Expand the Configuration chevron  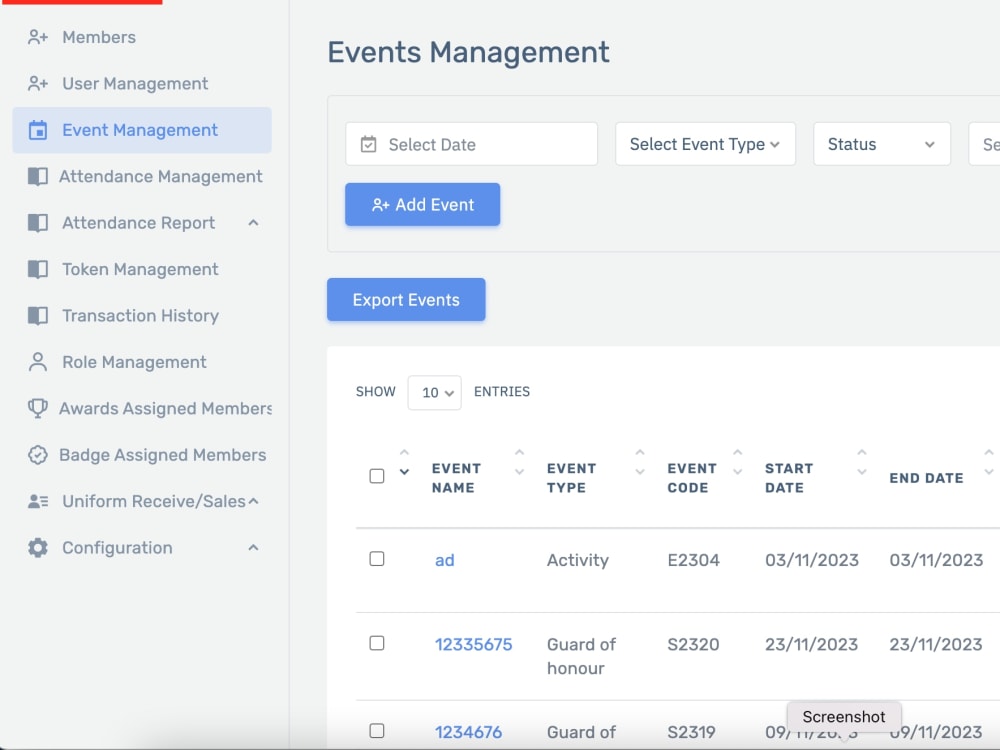coord(253,548)
